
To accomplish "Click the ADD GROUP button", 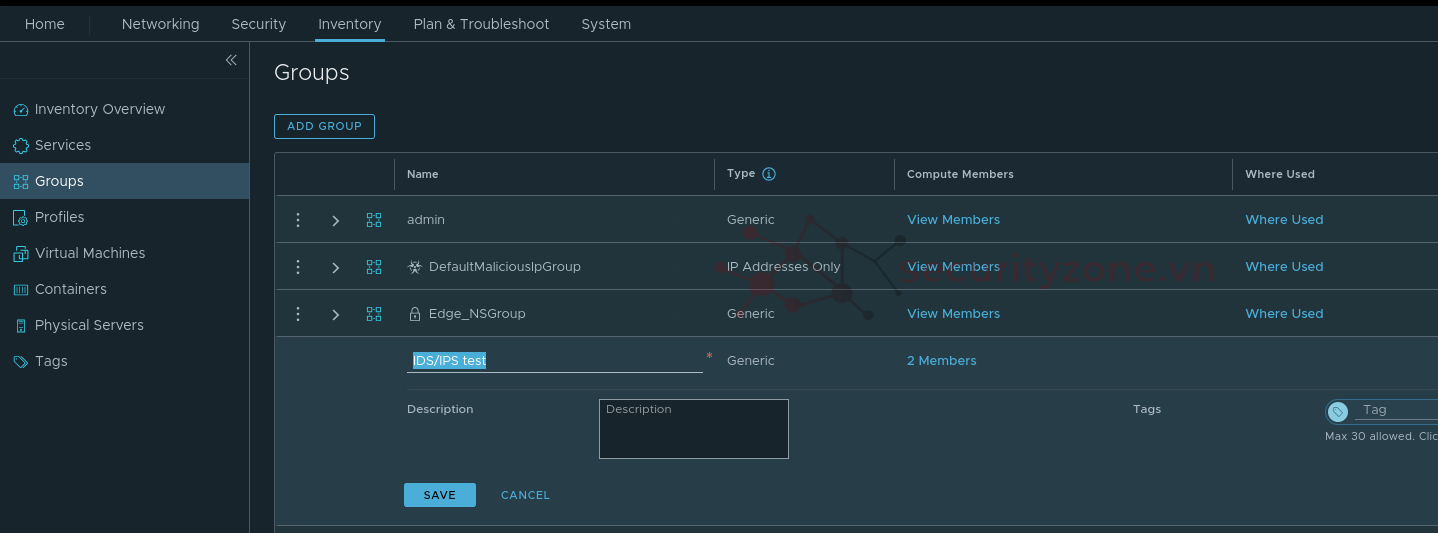I will [324, 126].
